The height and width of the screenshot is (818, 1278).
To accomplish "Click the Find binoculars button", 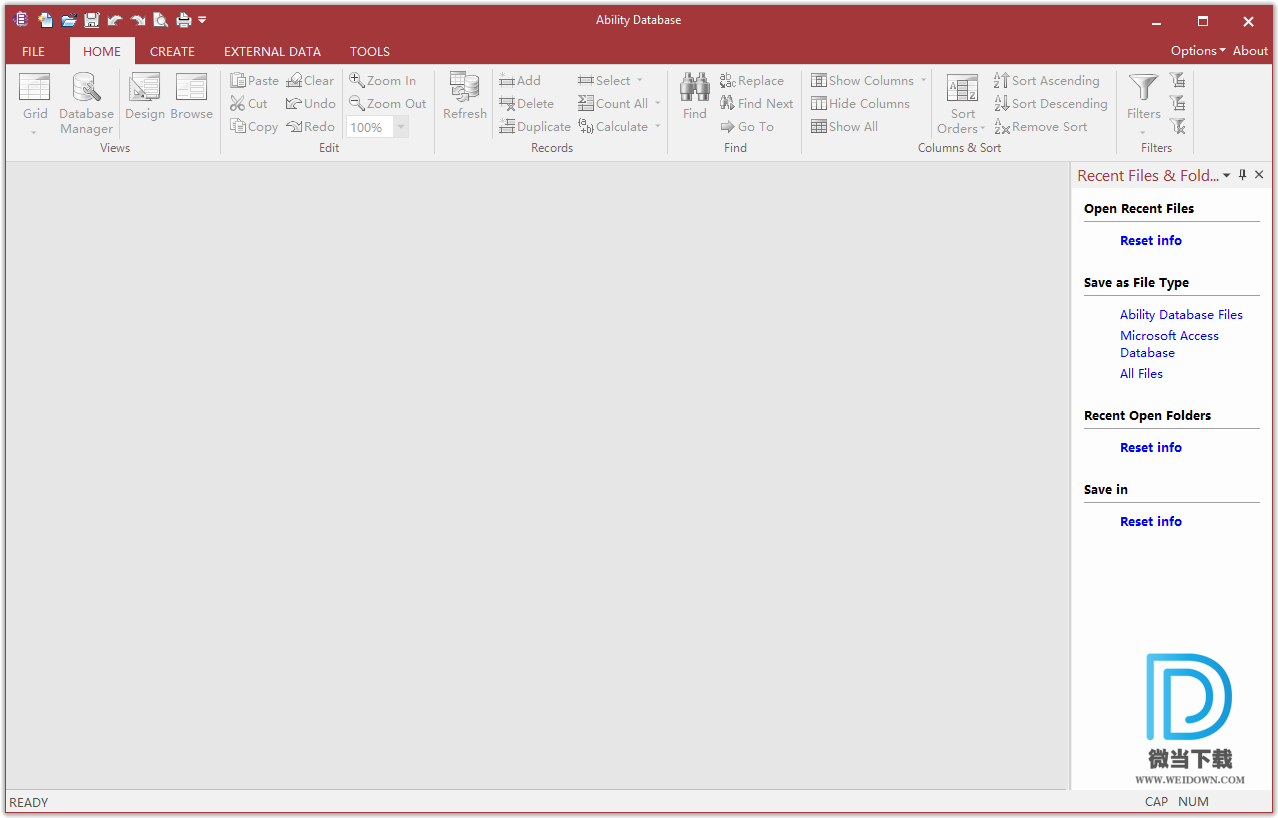I will click(x=695, y=97).
